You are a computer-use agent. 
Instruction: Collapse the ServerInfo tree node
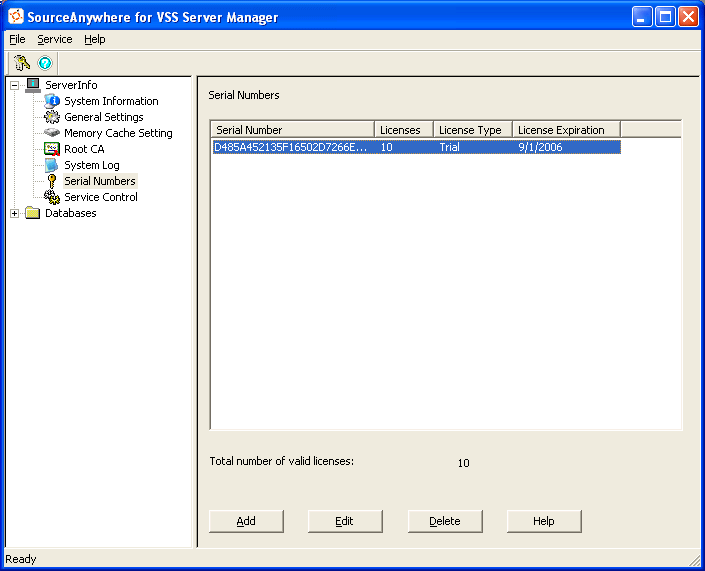tap(15, 85)
